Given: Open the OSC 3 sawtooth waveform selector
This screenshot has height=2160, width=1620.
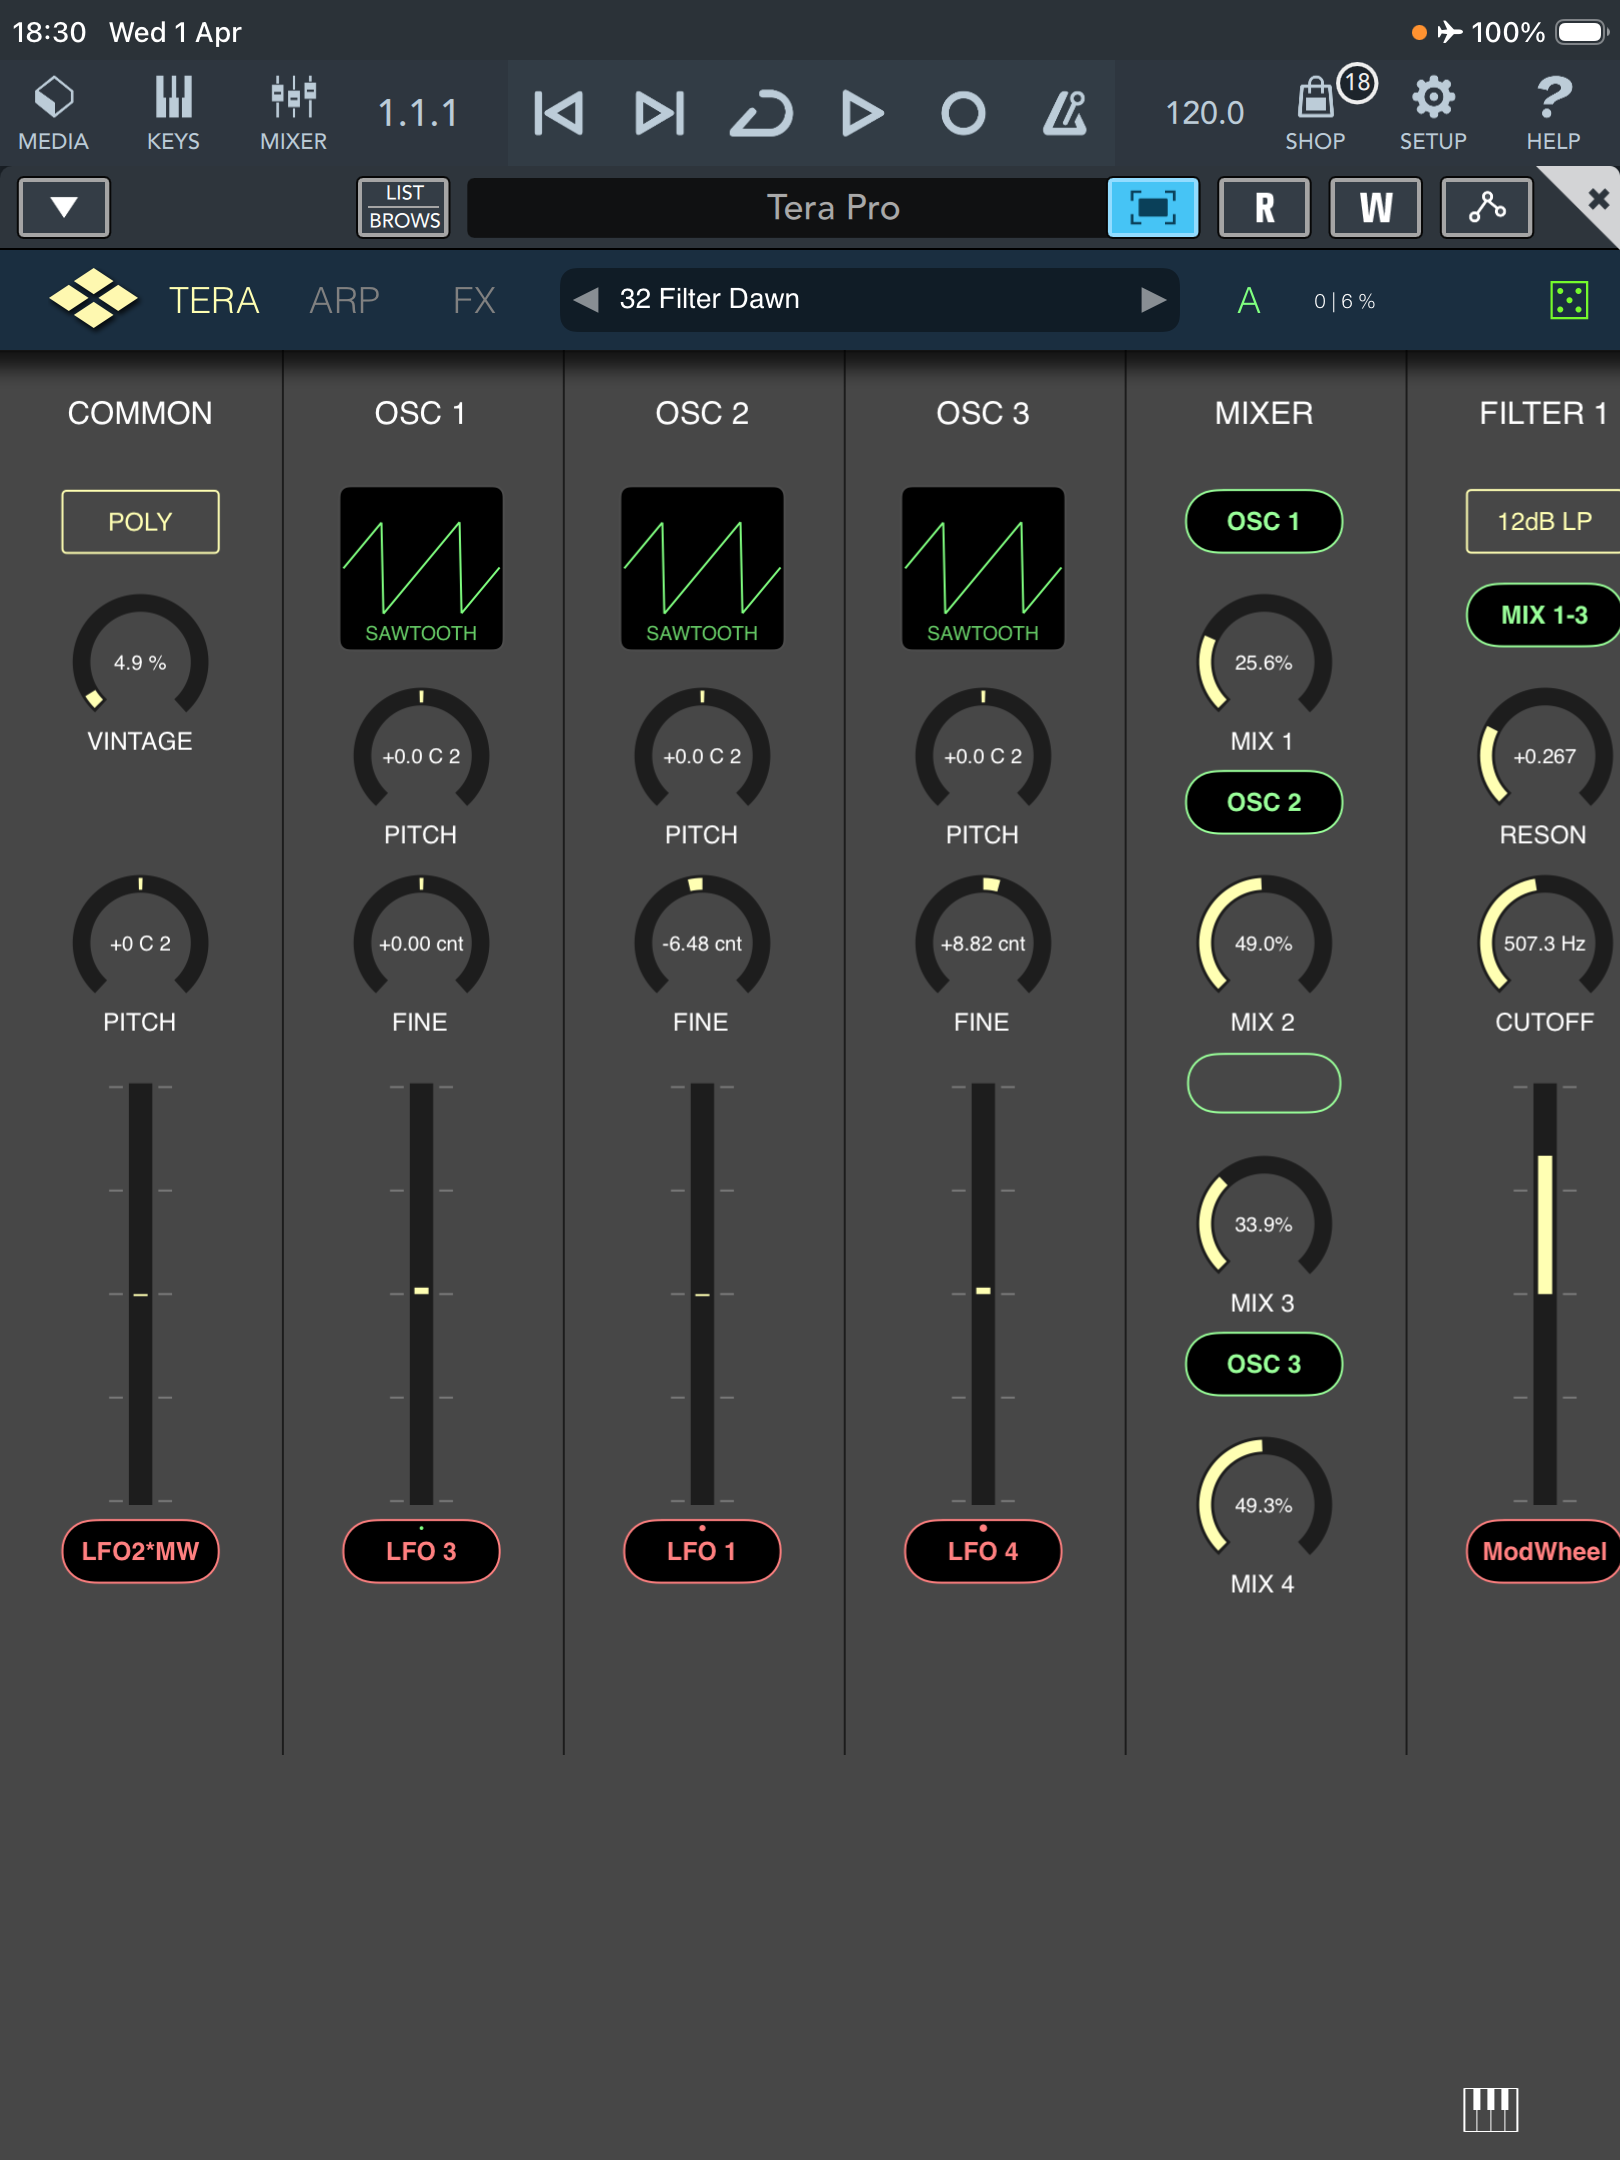Looking at the screenshot, I should [x=983, y=568].
